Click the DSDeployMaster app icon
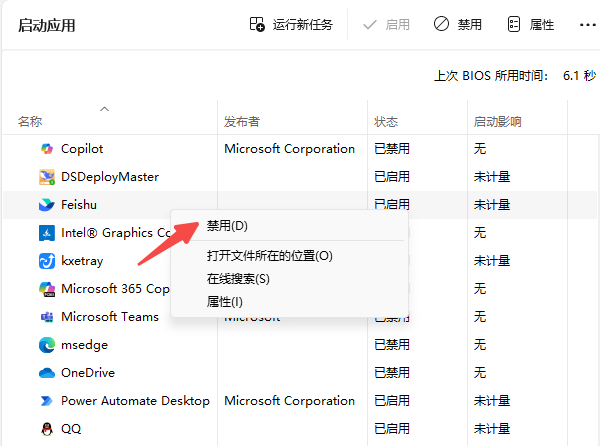Screen dimensions: 600x446 click(x=46, y=177)
